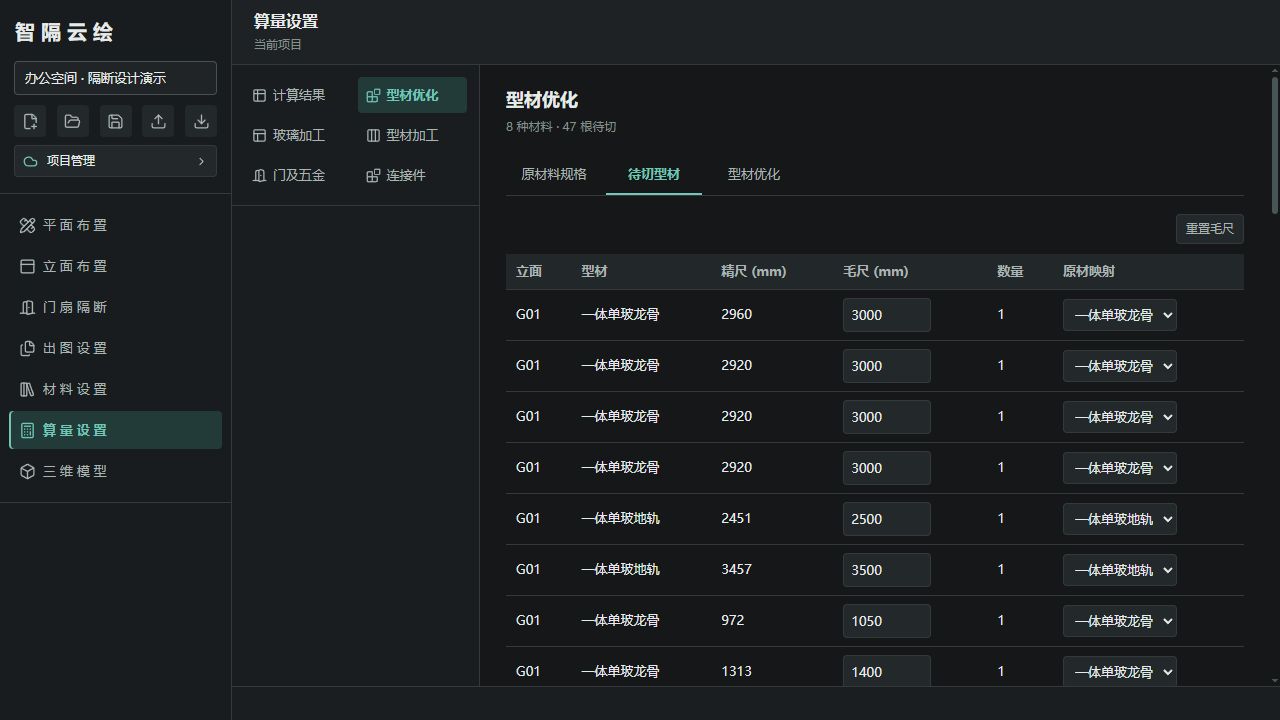Click the 毛尺 field showing 3500
Screen dimensions: 1280x720
[887, 570]
